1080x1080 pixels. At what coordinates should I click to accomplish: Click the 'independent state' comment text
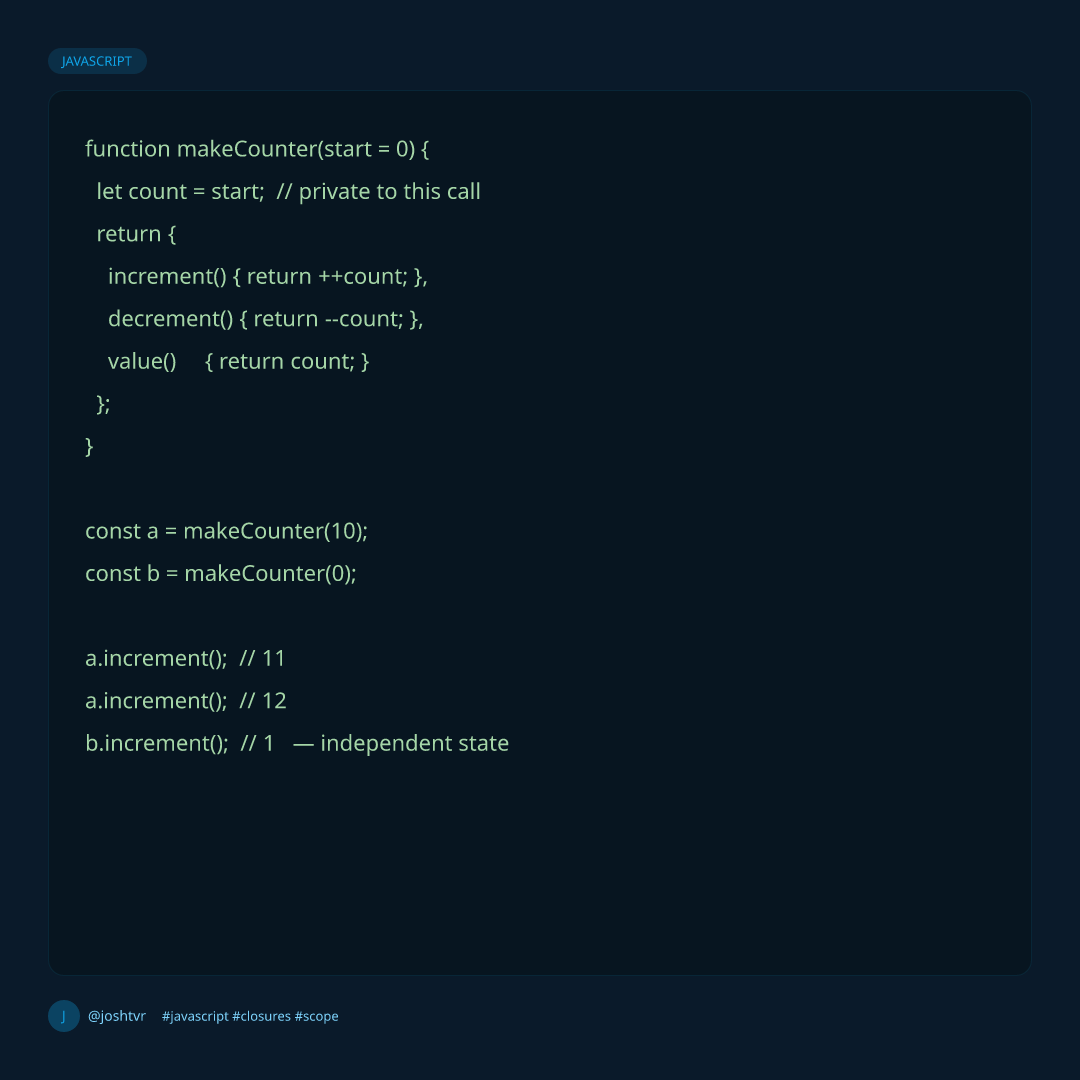(x=415, y=744)
